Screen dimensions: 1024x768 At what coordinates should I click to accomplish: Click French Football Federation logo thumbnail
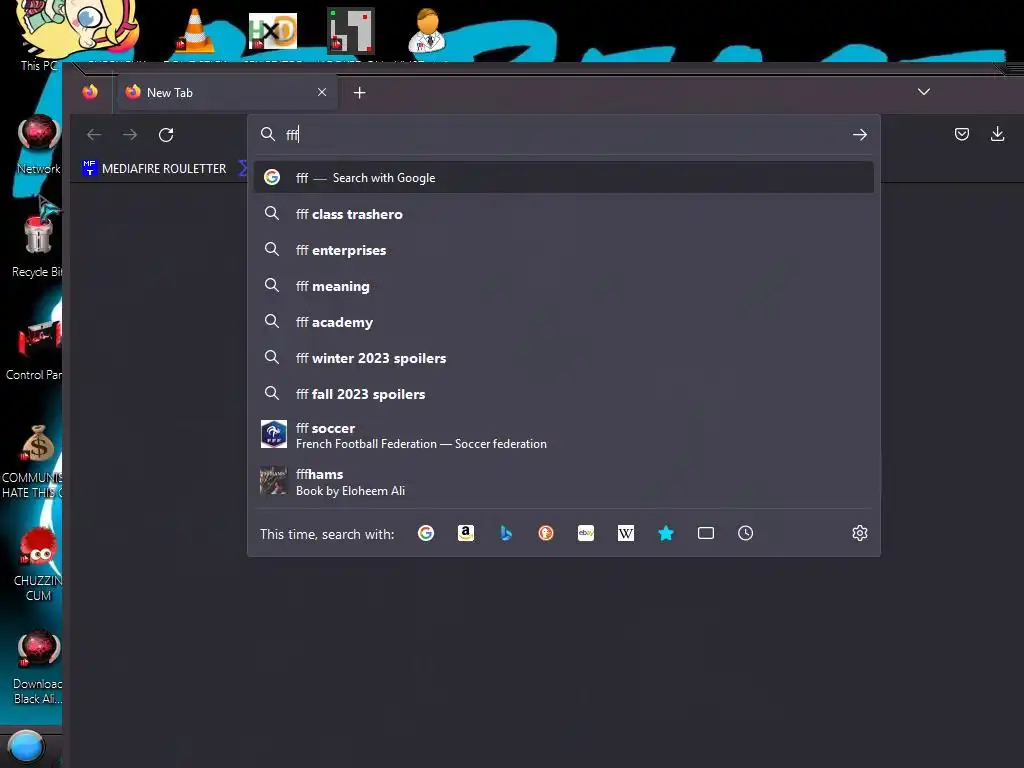point(274,434)
